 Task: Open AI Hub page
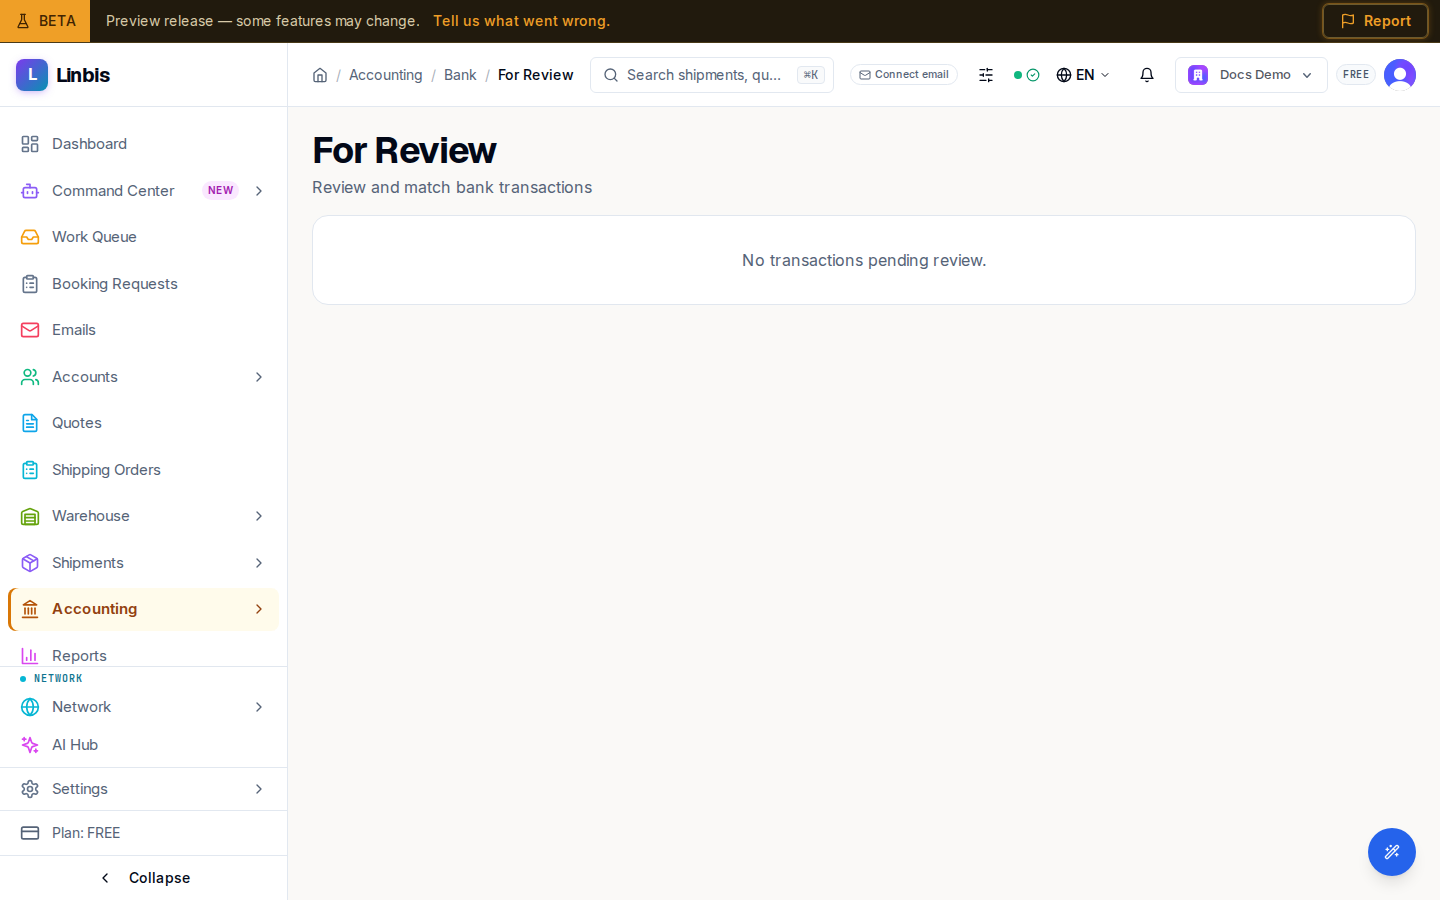(143, 745)
